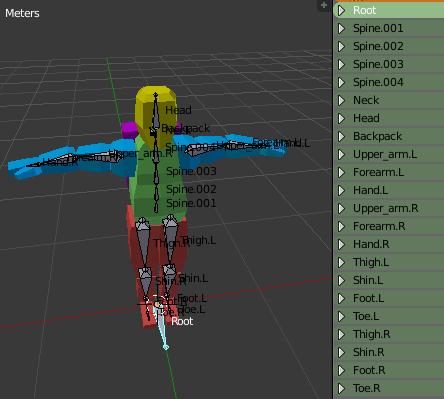Select Forearm.R in the bone list
This screenshot has height=399, width=444.
[389, 226]
